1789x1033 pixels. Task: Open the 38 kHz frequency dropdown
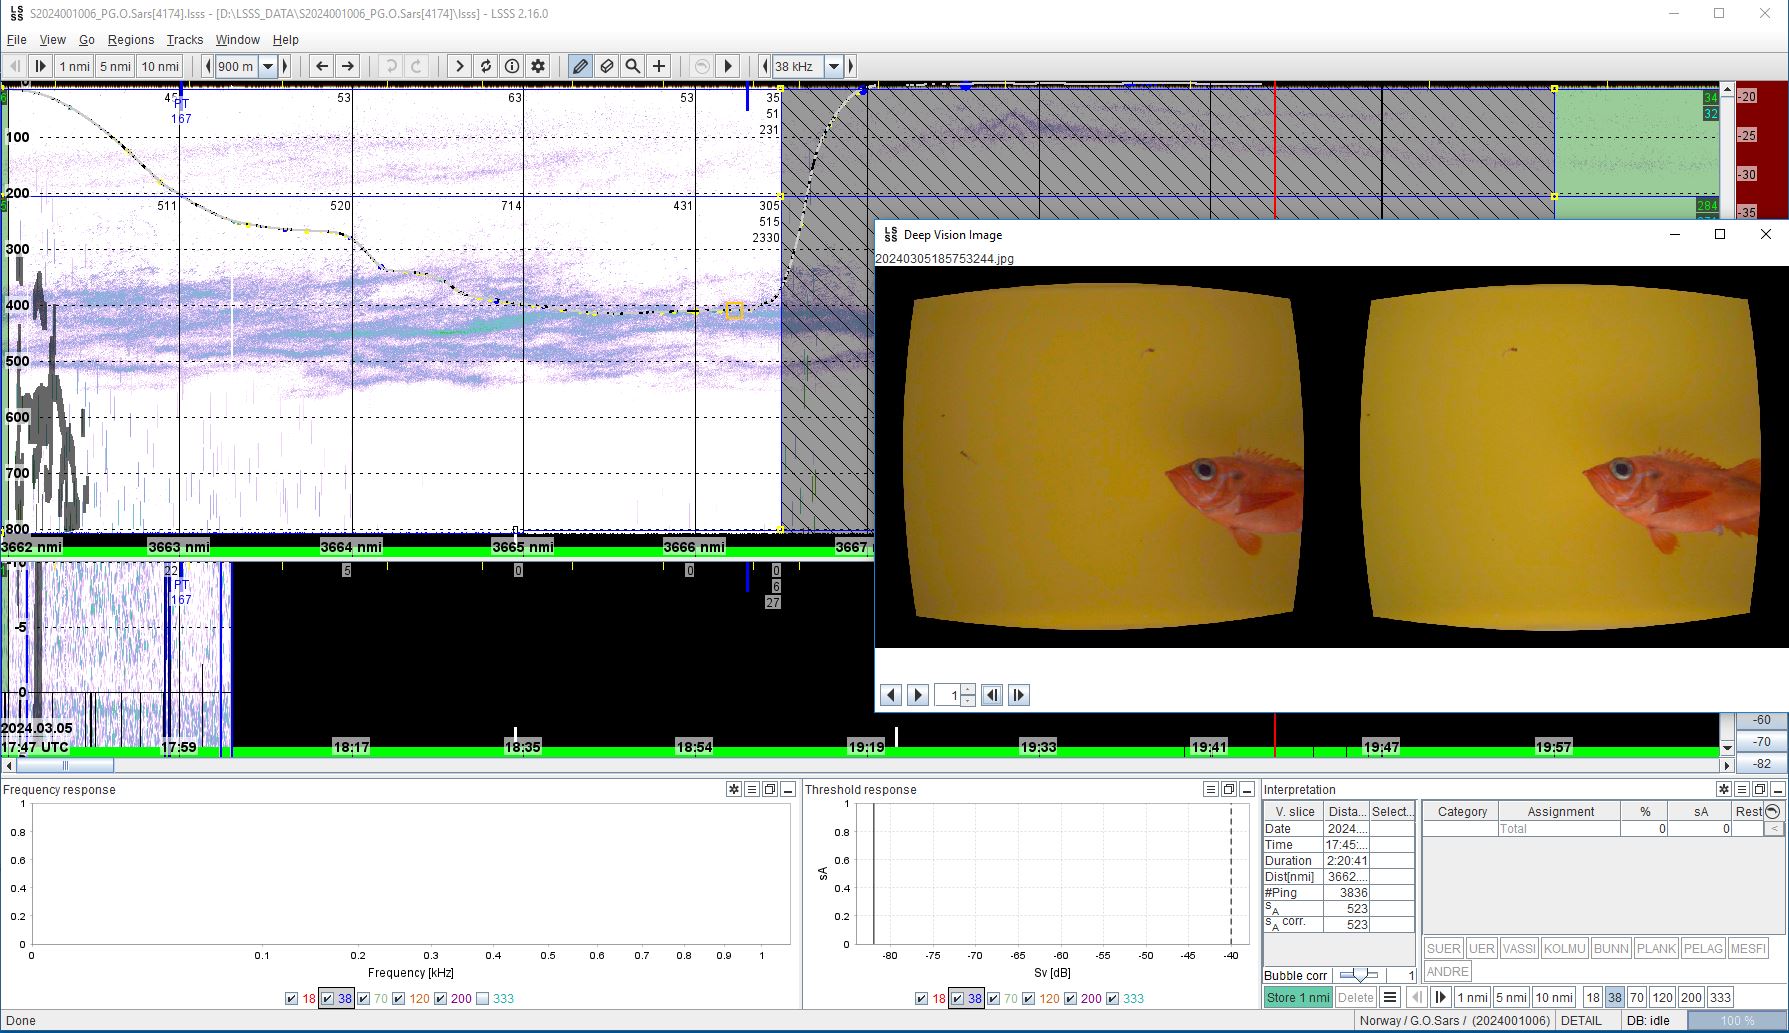click(833, 66)
